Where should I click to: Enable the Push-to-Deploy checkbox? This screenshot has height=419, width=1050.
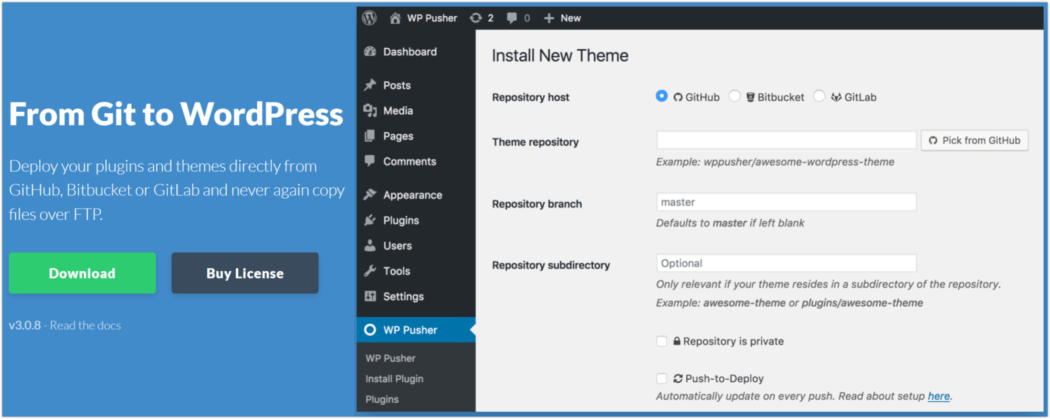pyautogui.click(x=662, y=378)
